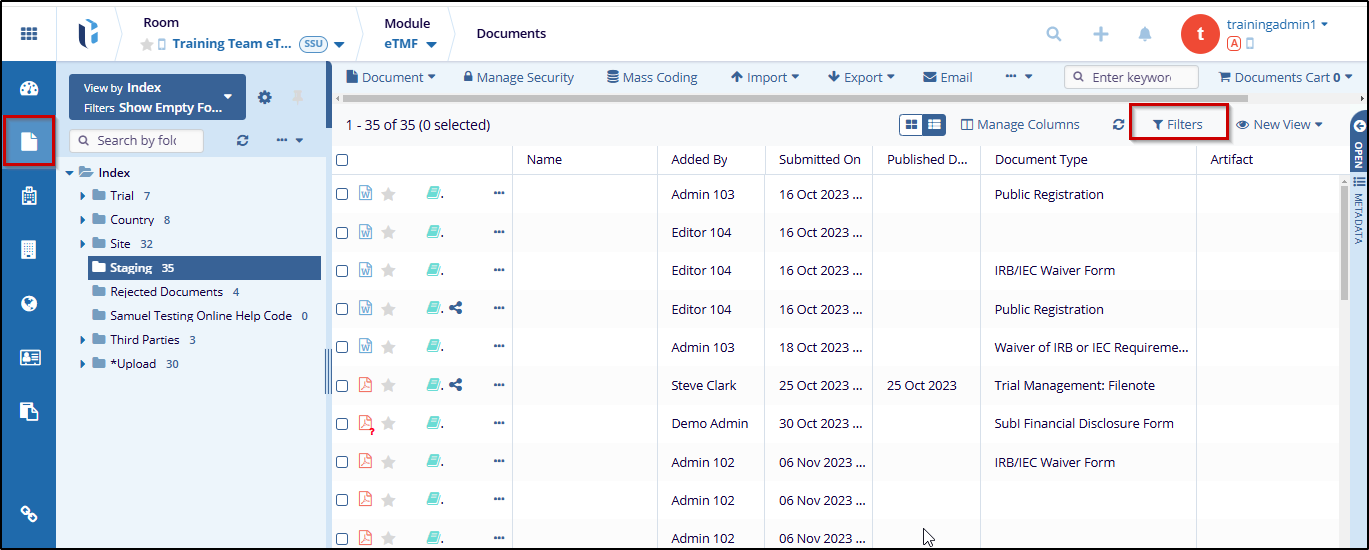Click Manage Columns button
Viewport: 1369px width, 550px height.
click(x=1020, y=125)
